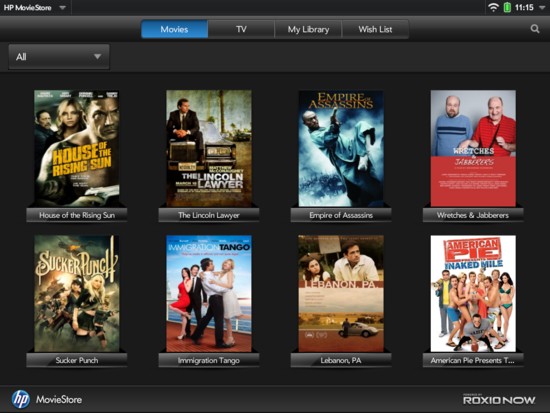Click the MovieStore footer text
The height and width of the screenshot is (413, 550).
pos(59,399)
